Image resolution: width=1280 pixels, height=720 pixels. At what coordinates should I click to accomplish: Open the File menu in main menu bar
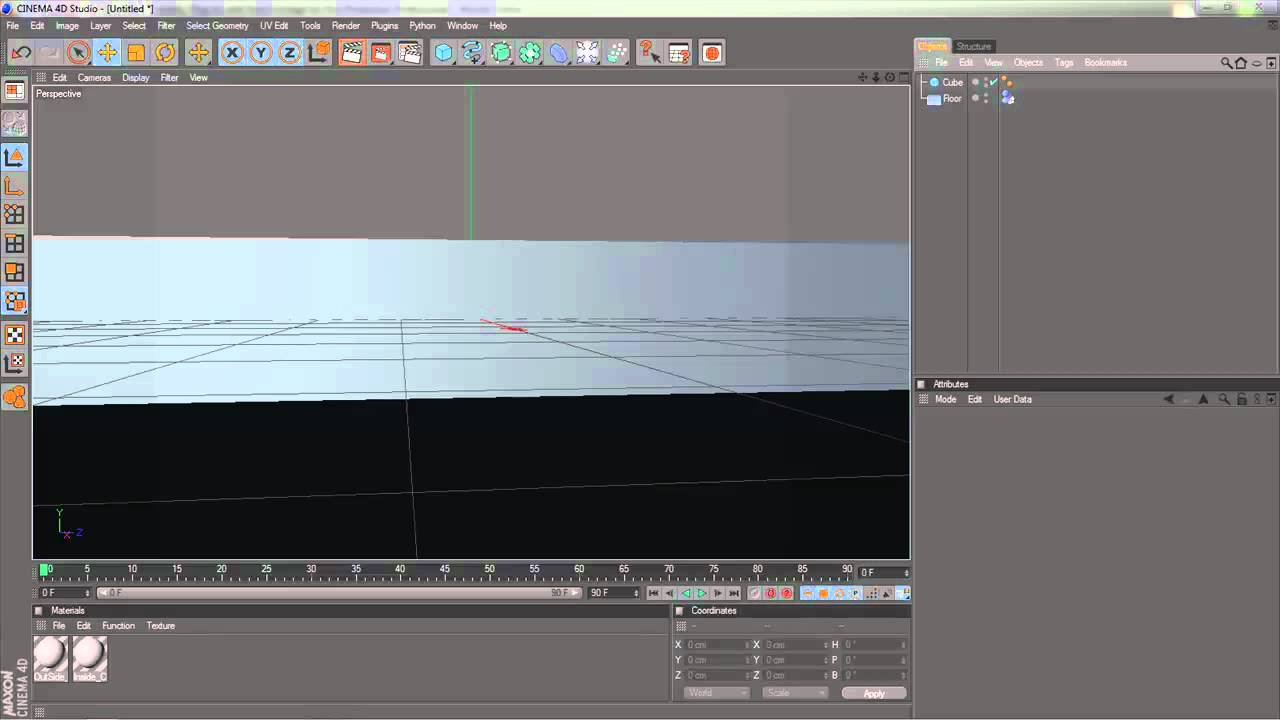click(x=12, y=26)
